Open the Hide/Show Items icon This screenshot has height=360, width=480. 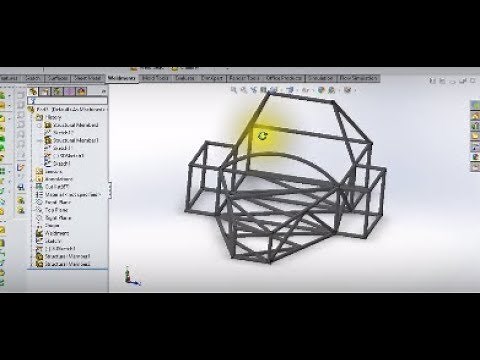[x=305, y=90]
